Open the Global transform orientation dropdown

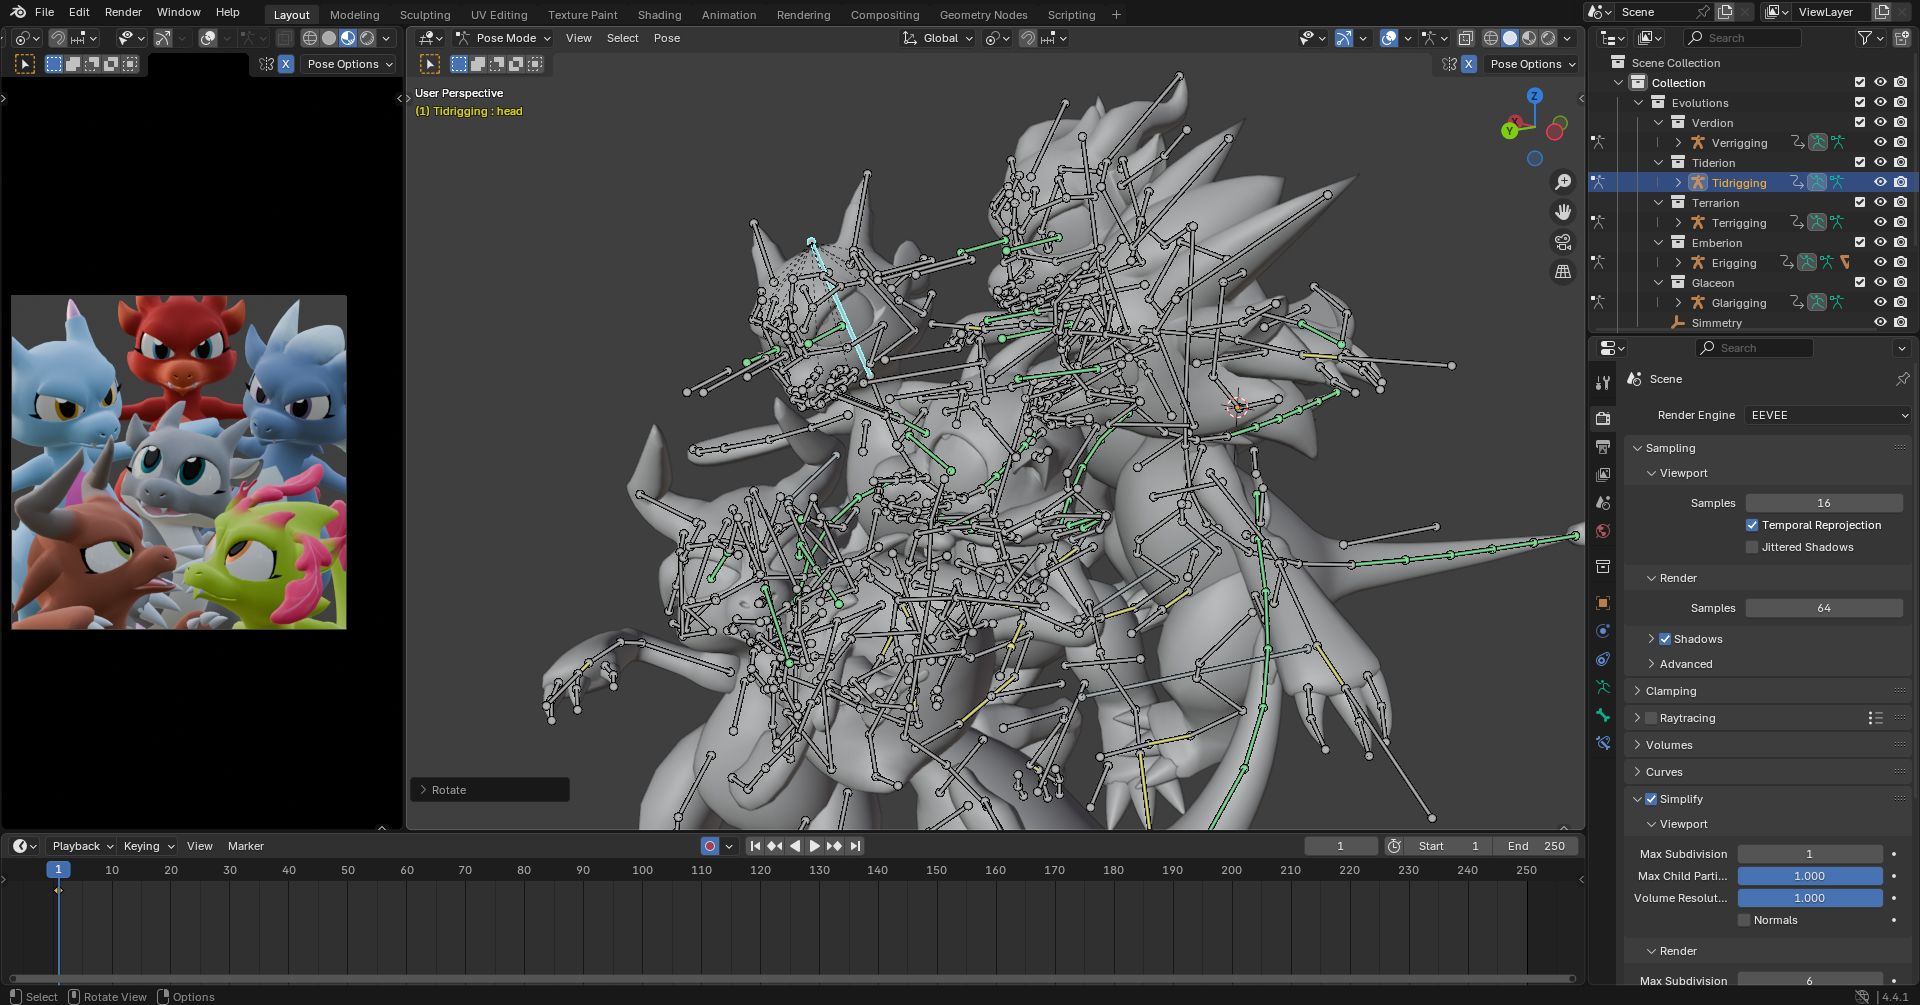[937, 38]
